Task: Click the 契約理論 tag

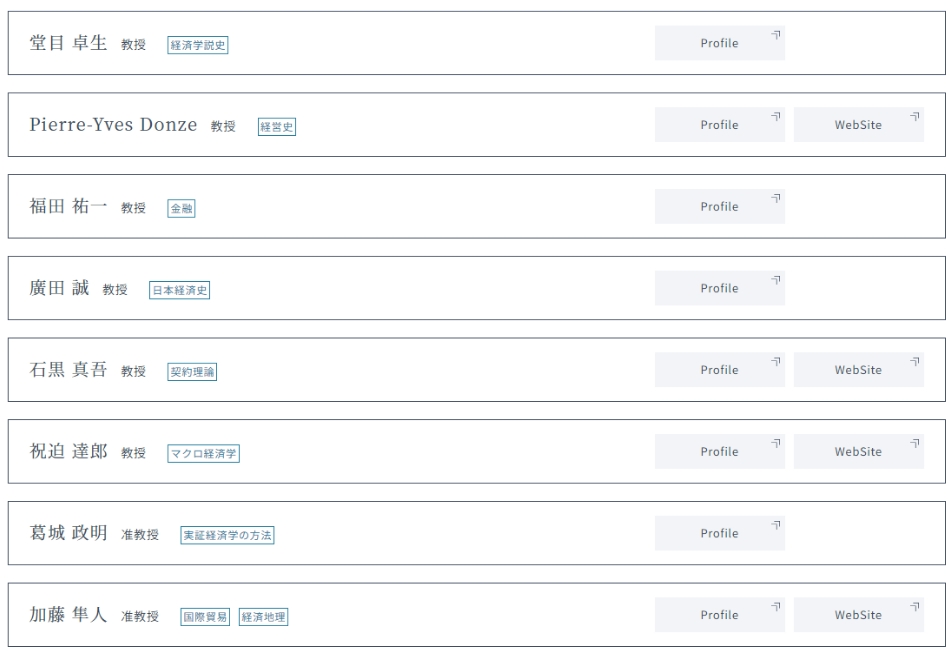Action: click(x=192, y=372)
